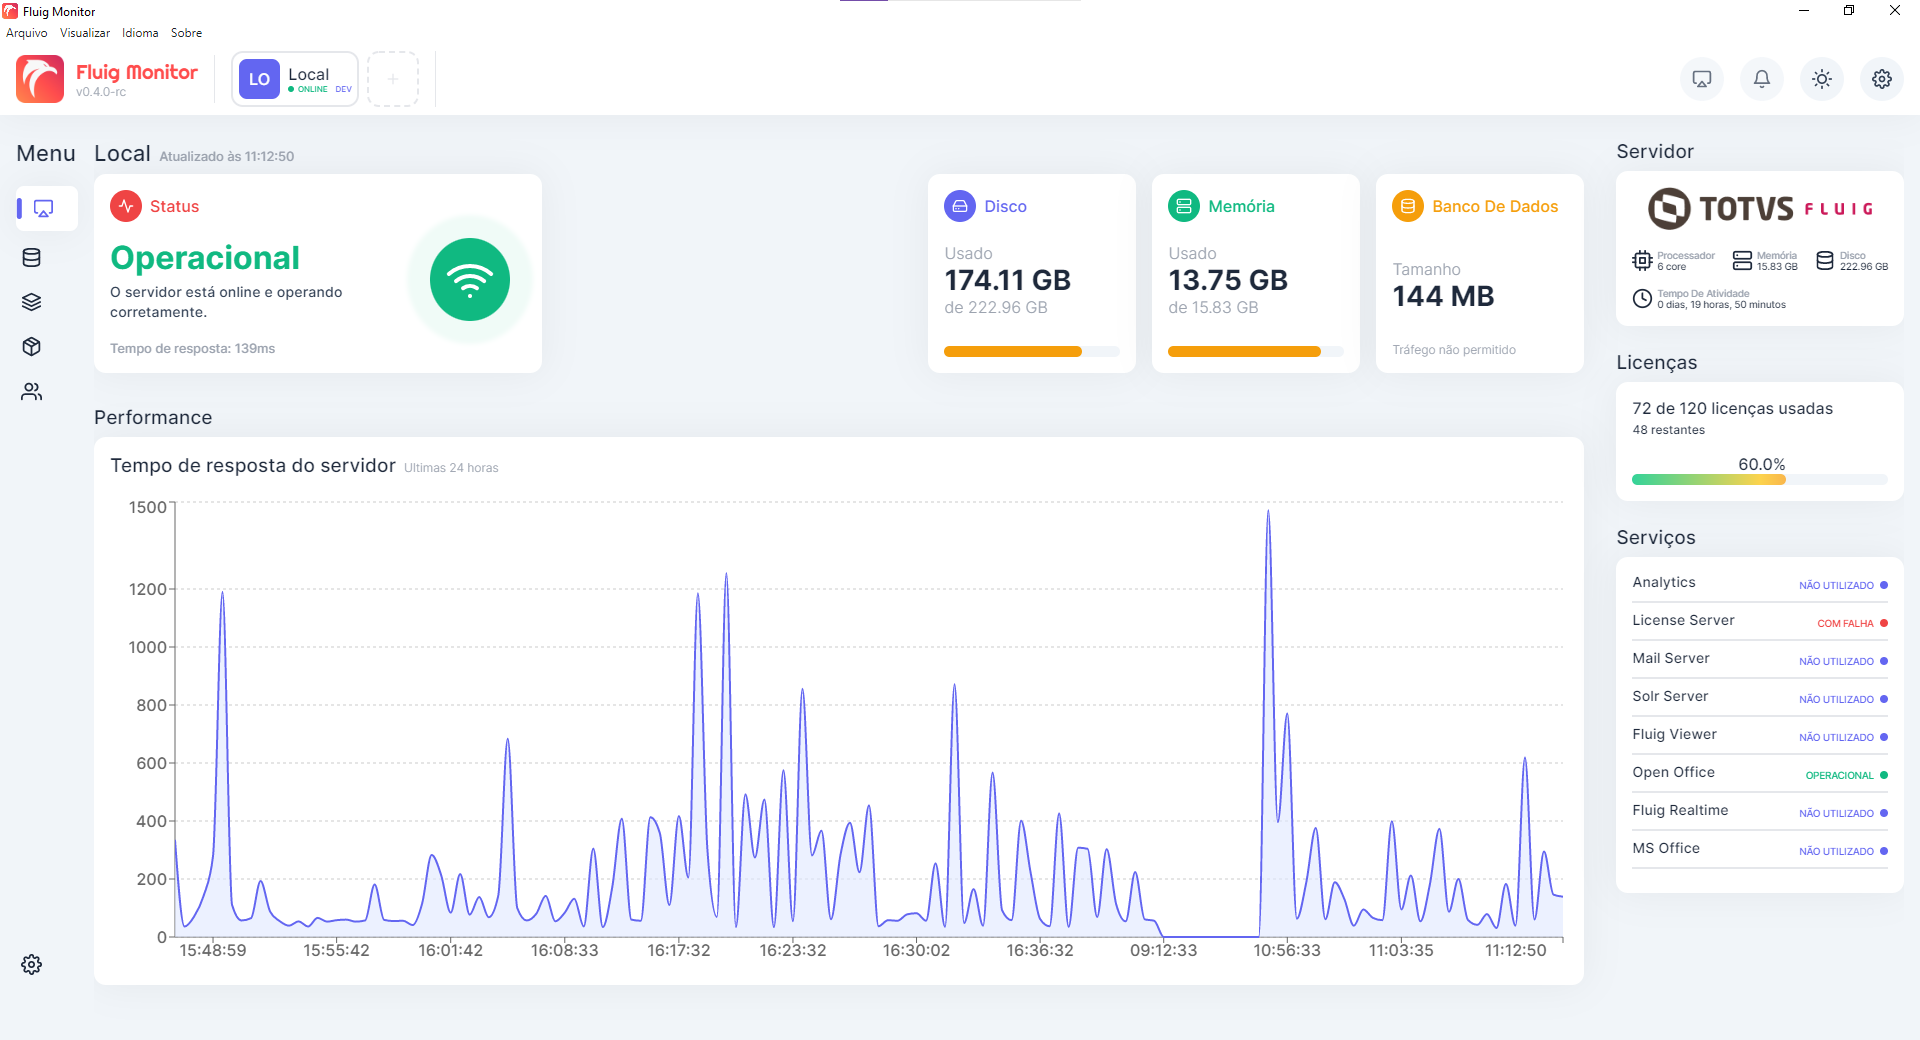Open the Visualizar menu

pos(85,33)
